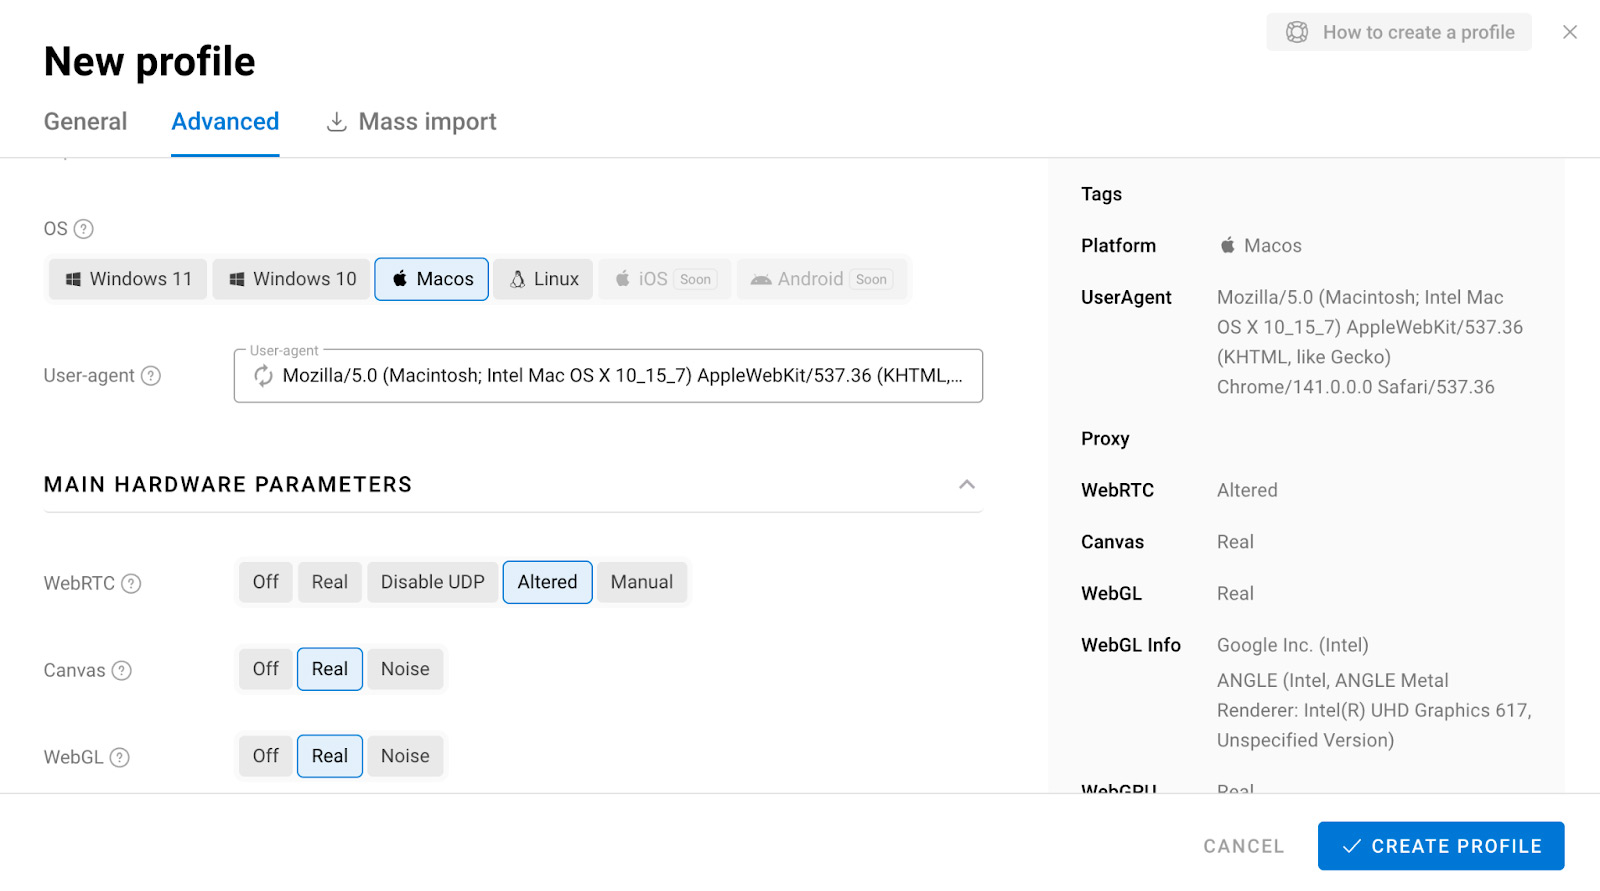Viewport: 1600px width, 891px height.
Task: Click the WebRTC help question mark icon
Action: click(131, 584)
